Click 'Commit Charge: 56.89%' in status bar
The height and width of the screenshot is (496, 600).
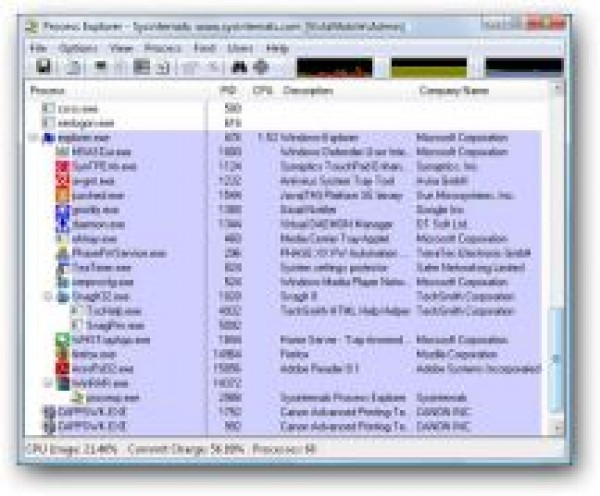pyautogui.click(x=186, y=449)
